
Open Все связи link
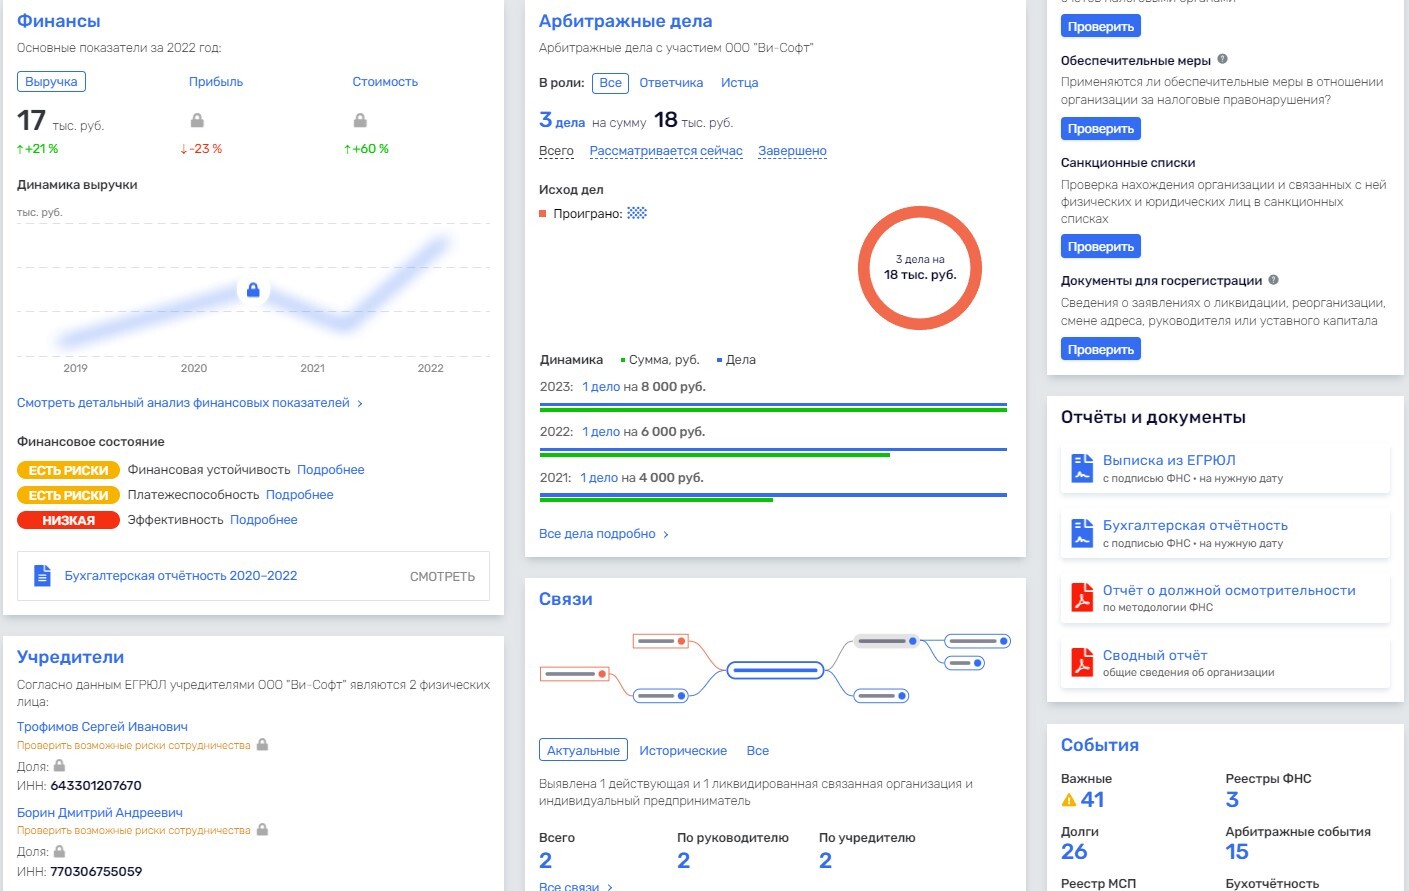click(576, 887)
